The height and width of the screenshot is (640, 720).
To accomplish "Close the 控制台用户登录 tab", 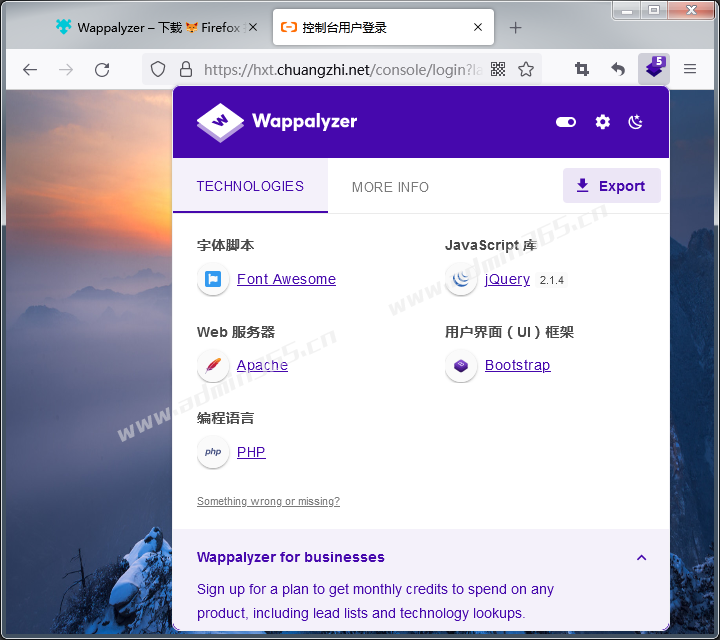I will (x=478, y=28).
